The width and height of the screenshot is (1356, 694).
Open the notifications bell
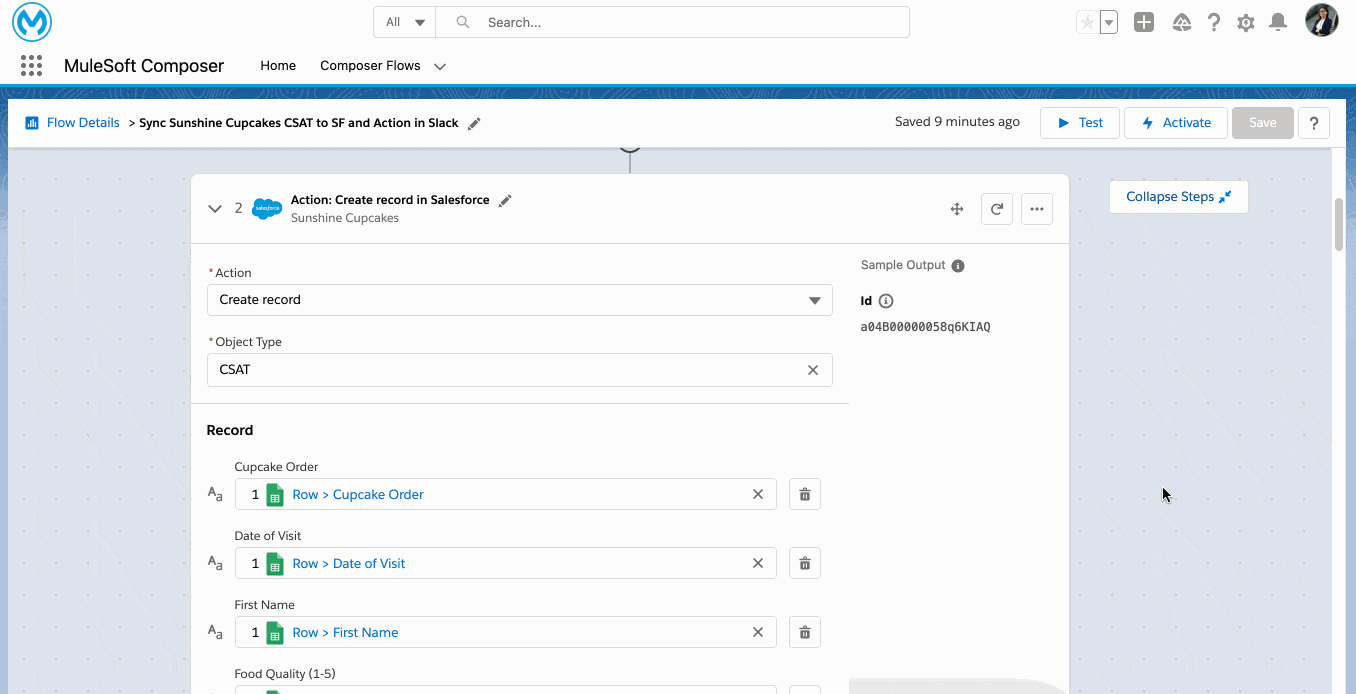[1278, 22]
